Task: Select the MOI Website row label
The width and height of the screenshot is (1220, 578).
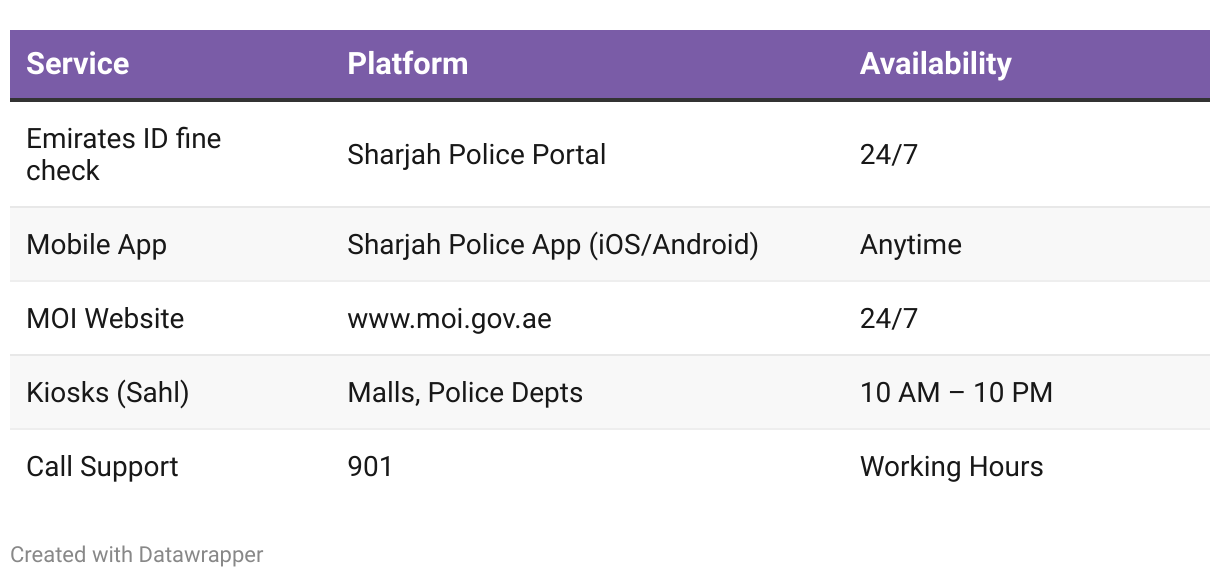Action: tap(106, 319)
